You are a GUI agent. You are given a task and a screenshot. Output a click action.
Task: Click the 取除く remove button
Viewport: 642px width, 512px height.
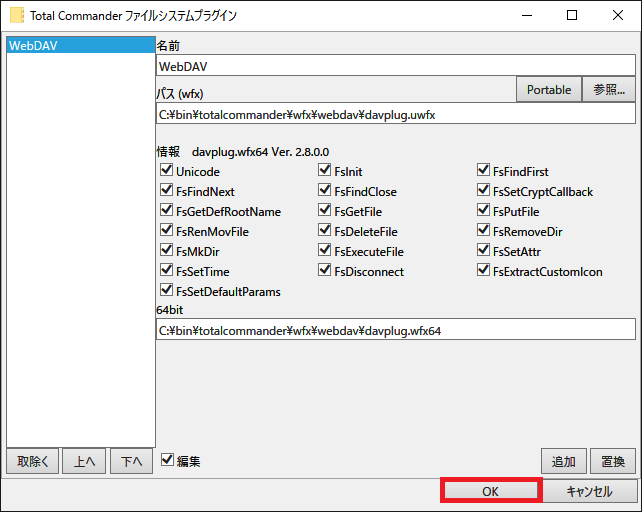coord(32,461)
